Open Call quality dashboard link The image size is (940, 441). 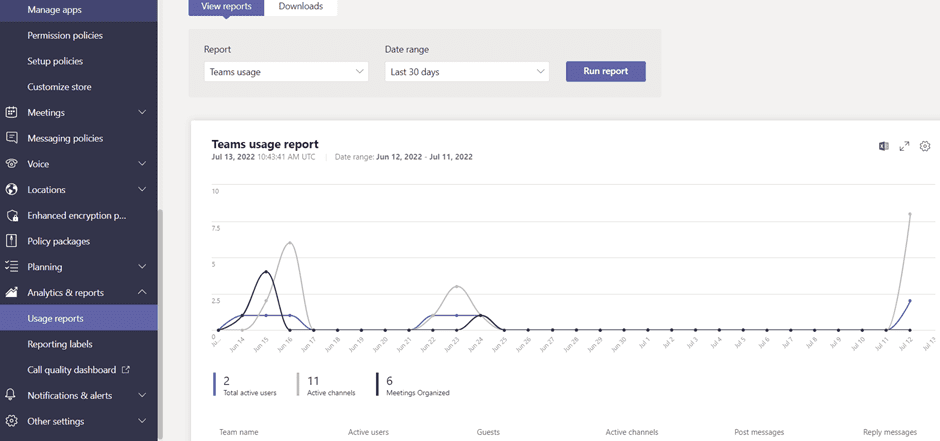(71, 370)
